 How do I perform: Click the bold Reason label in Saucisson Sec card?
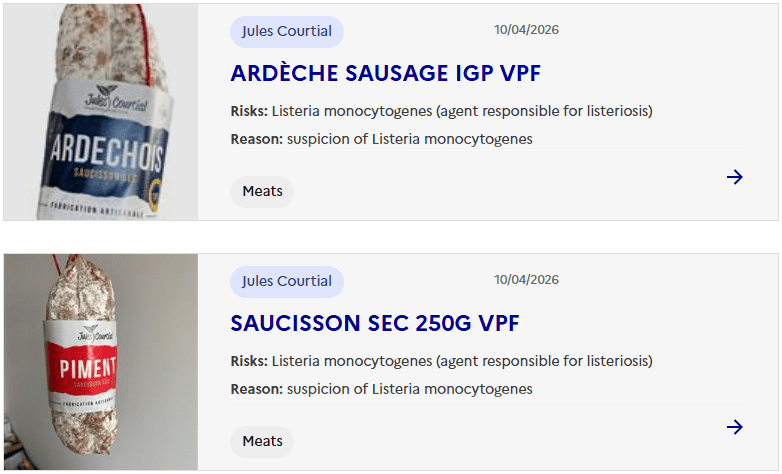point(256,389)
